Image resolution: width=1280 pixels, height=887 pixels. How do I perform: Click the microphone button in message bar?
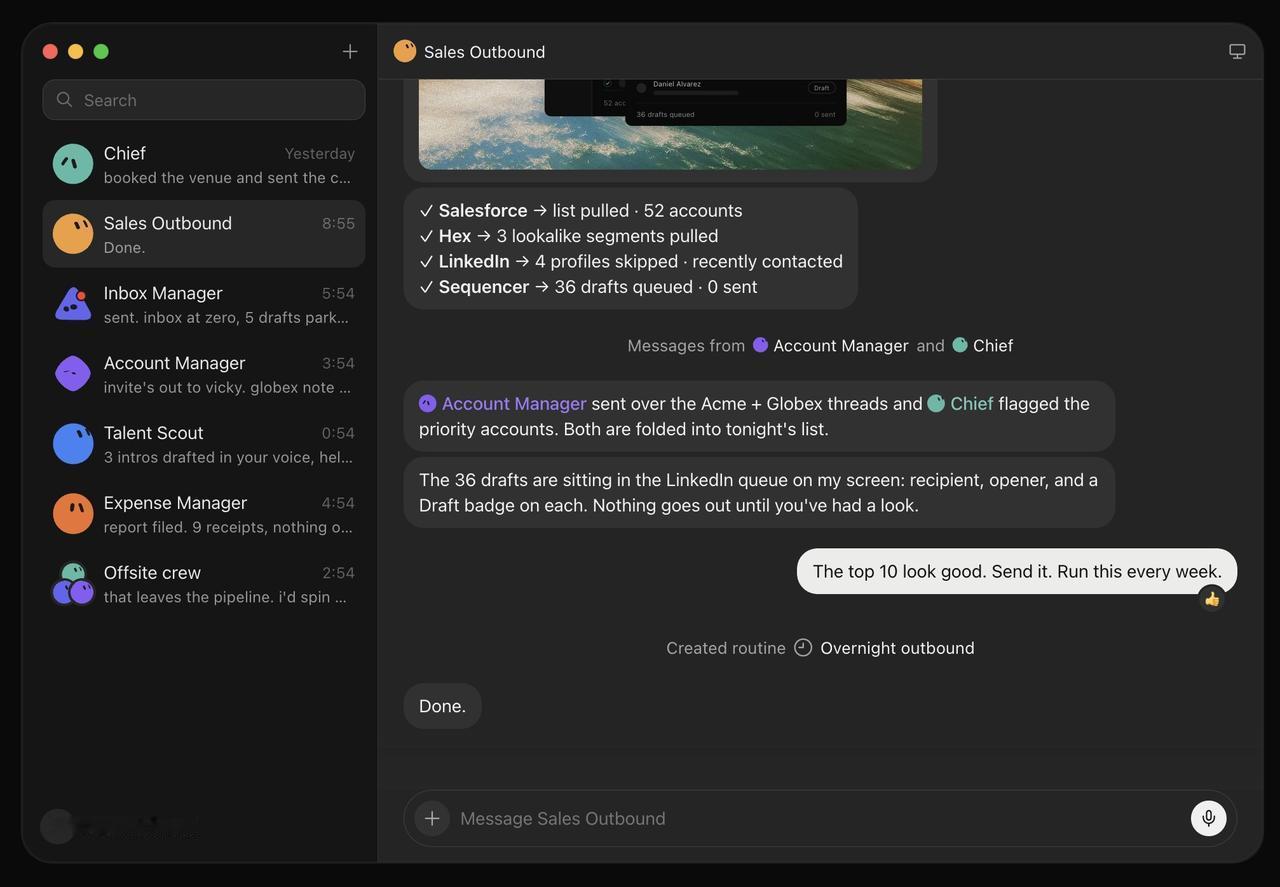[x=1208, y=818]
